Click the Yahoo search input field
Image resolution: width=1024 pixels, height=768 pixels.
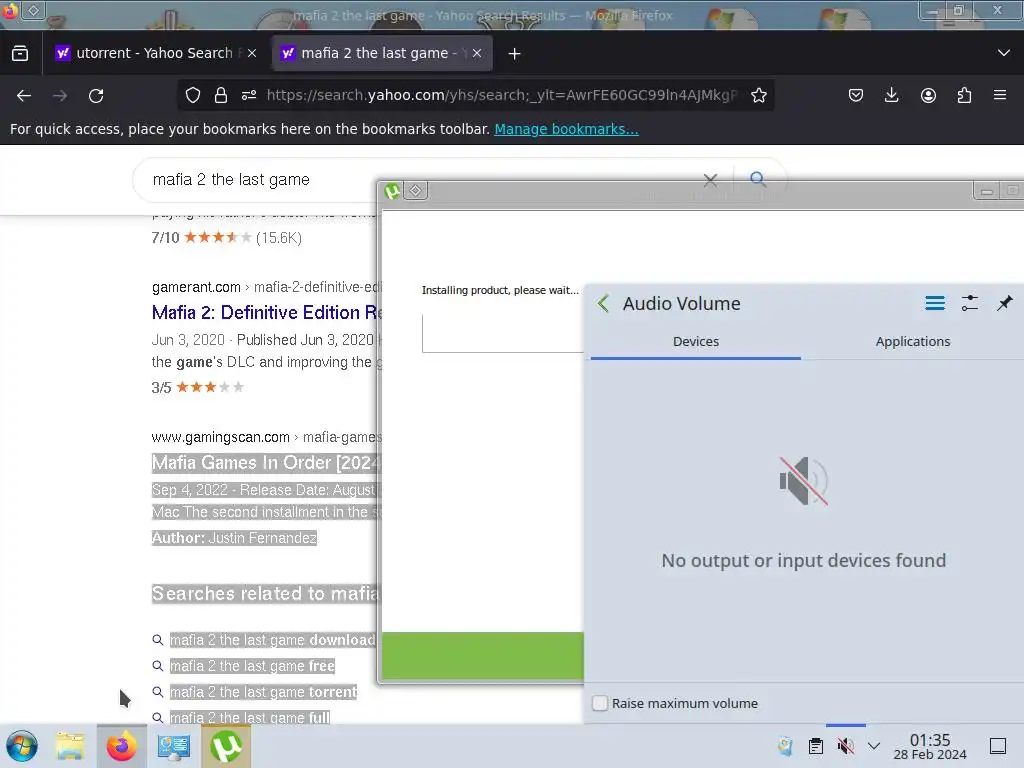coord(418,180)
